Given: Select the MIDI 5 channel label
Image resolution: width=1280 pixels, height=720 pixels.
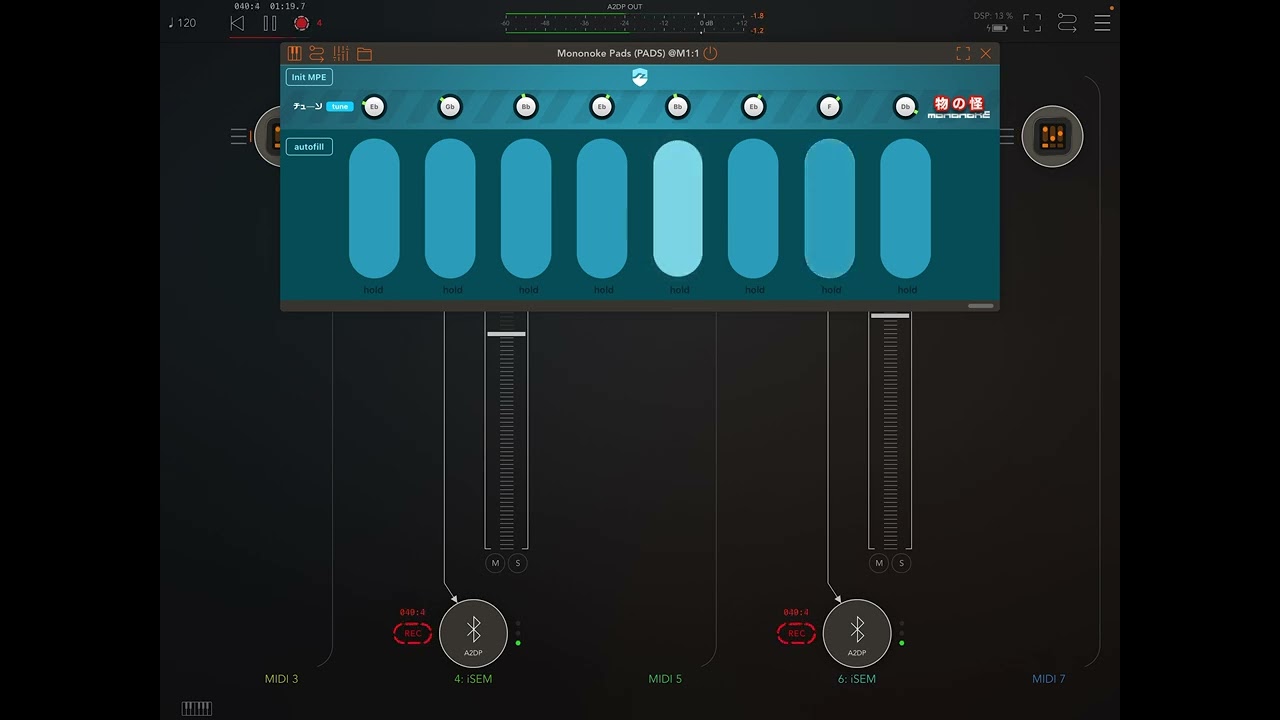Looking at the screenshot, I should pyautogui.click(x=665, y=679).
